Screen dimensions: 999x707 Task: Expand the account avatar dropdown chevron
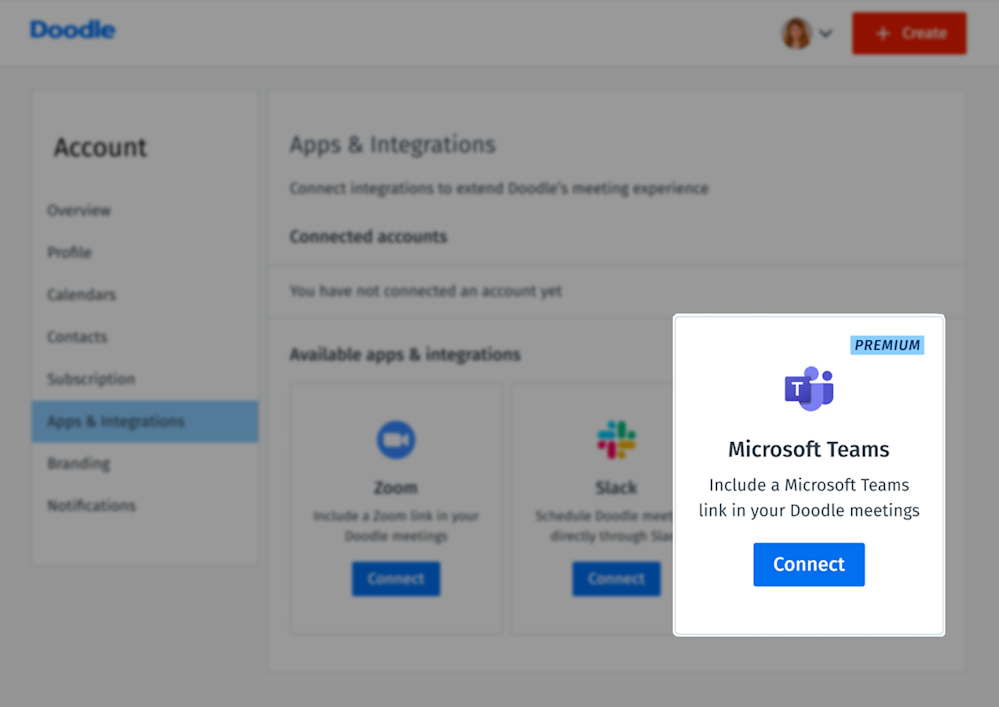[x=826, y=33]
